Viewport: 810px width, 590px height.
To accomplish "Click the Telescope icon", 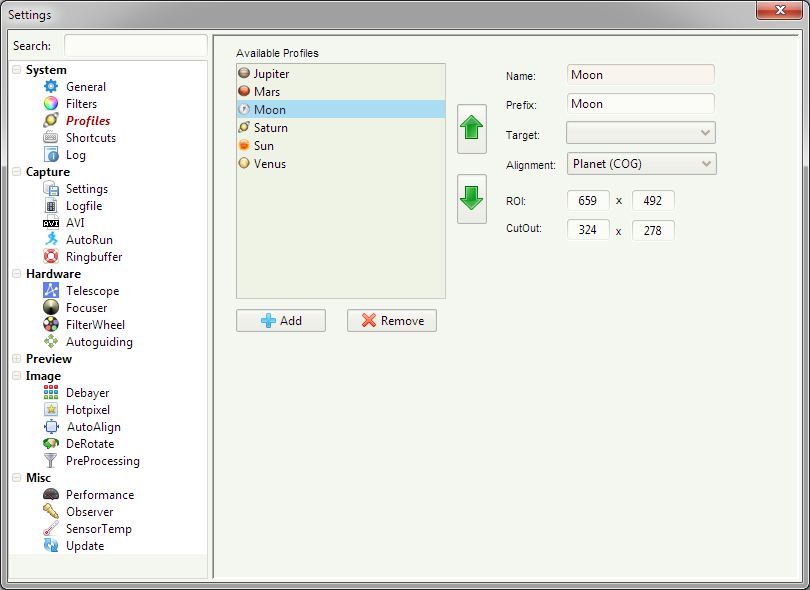I will coord(51,290).
